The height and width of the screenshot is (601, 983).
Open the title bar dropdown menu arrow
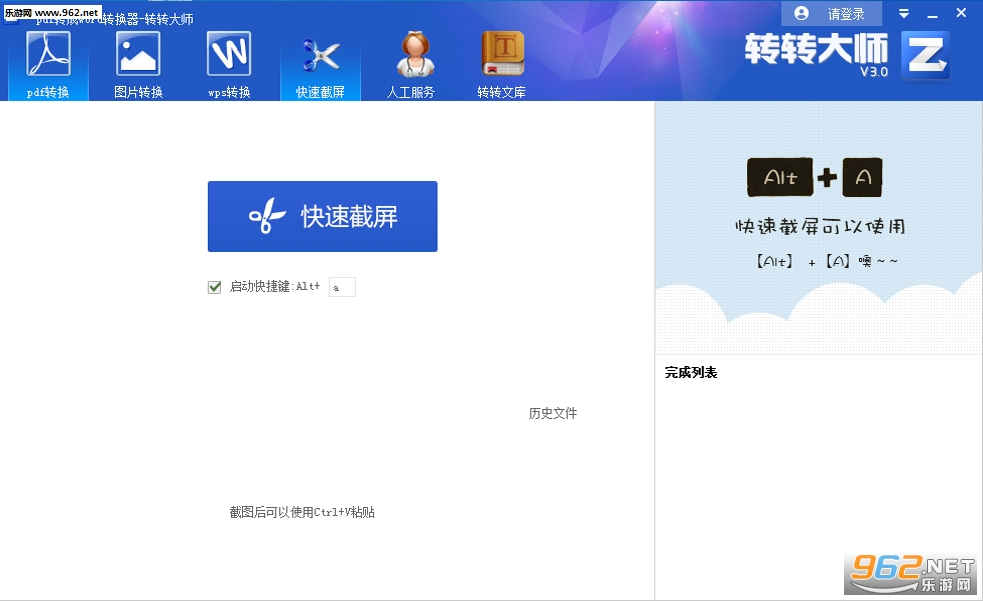(904, 14)
